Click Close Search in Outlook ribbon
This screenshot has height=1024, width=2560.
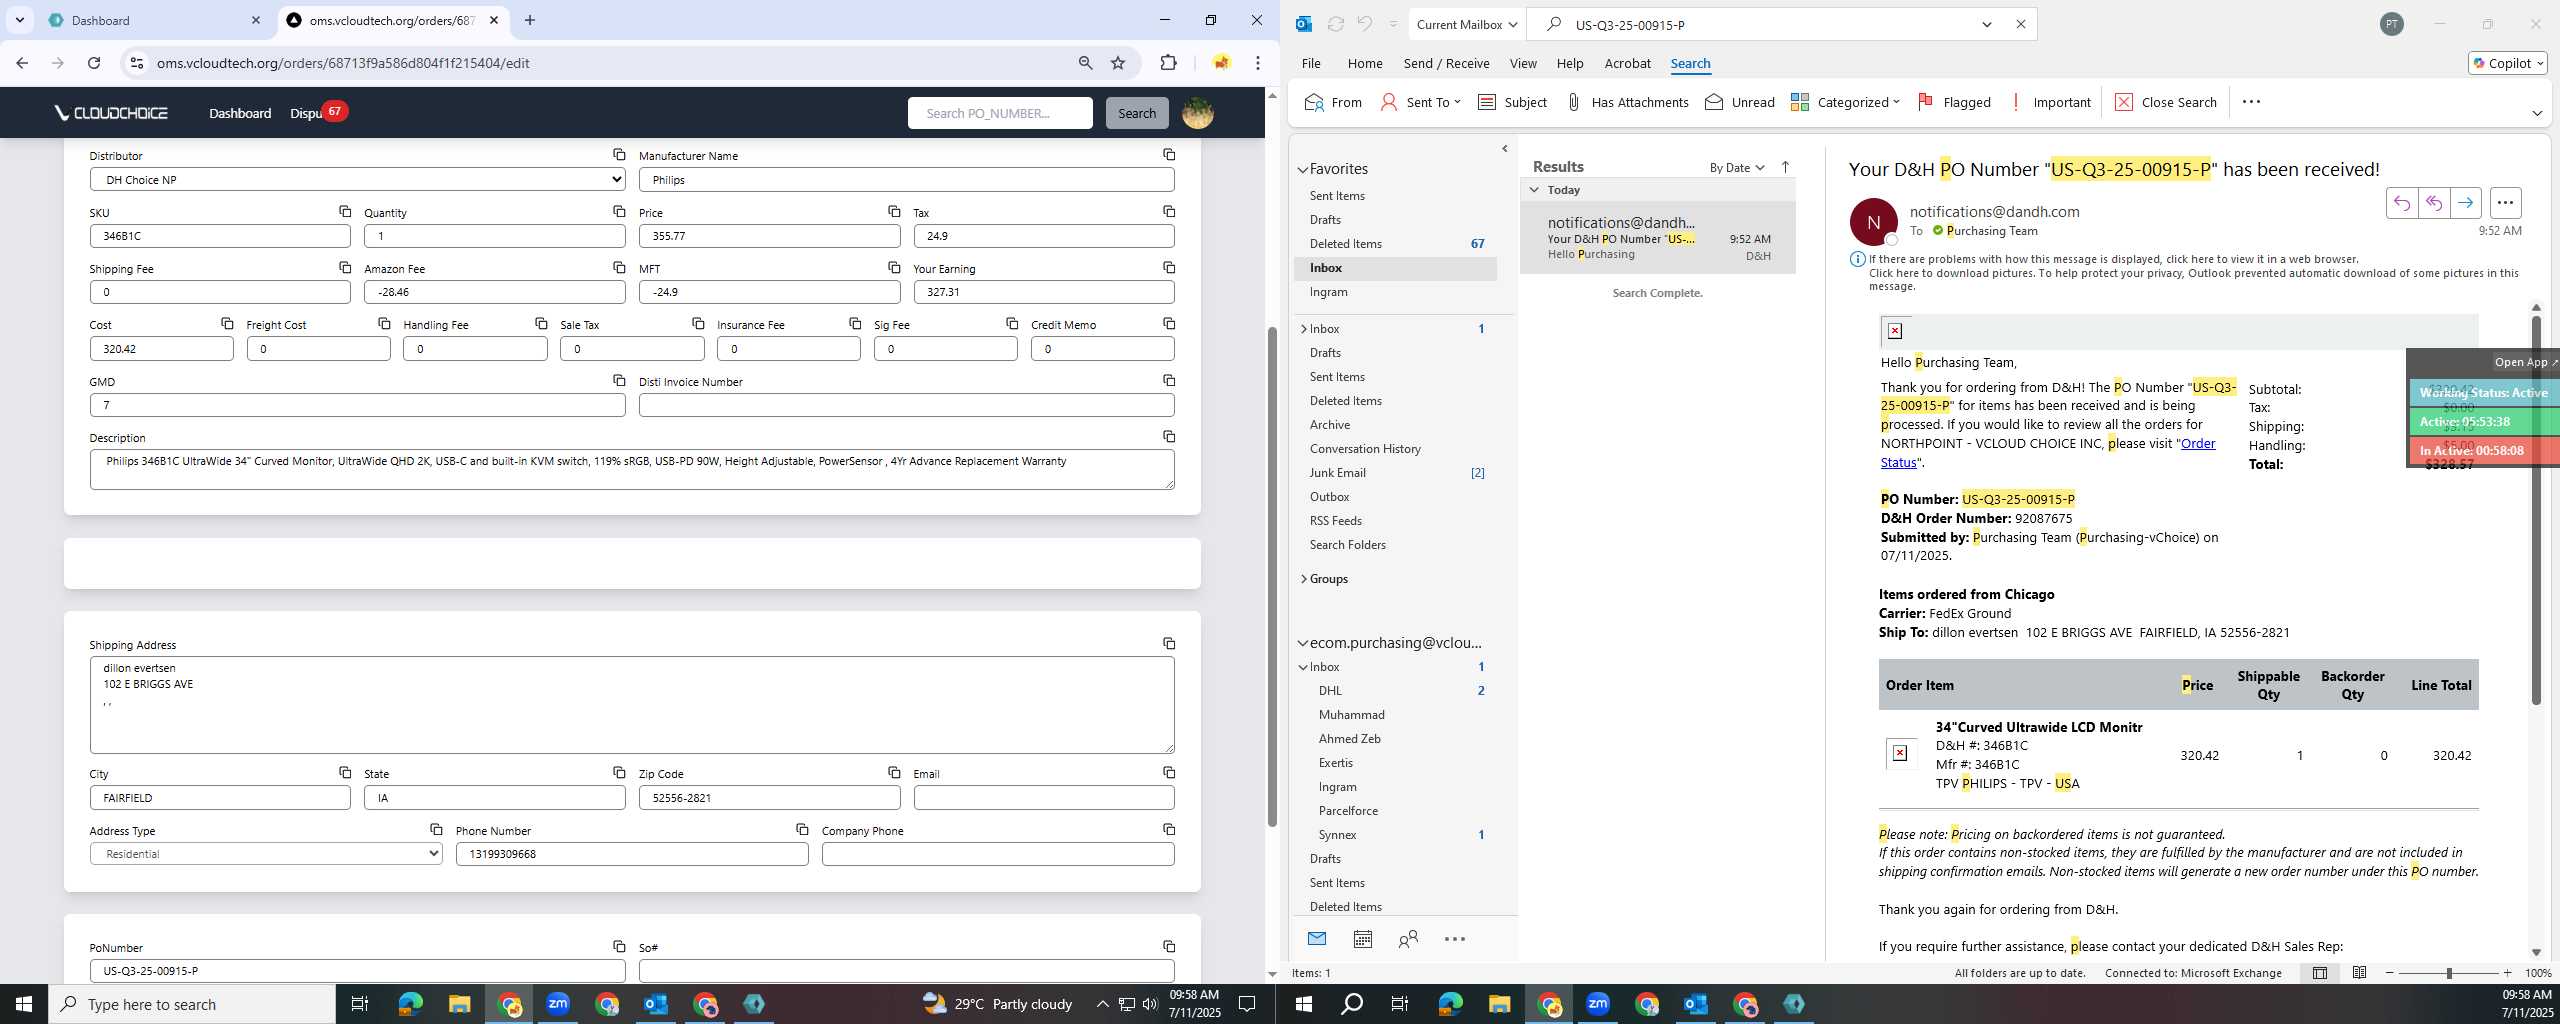coord(2166,102)
